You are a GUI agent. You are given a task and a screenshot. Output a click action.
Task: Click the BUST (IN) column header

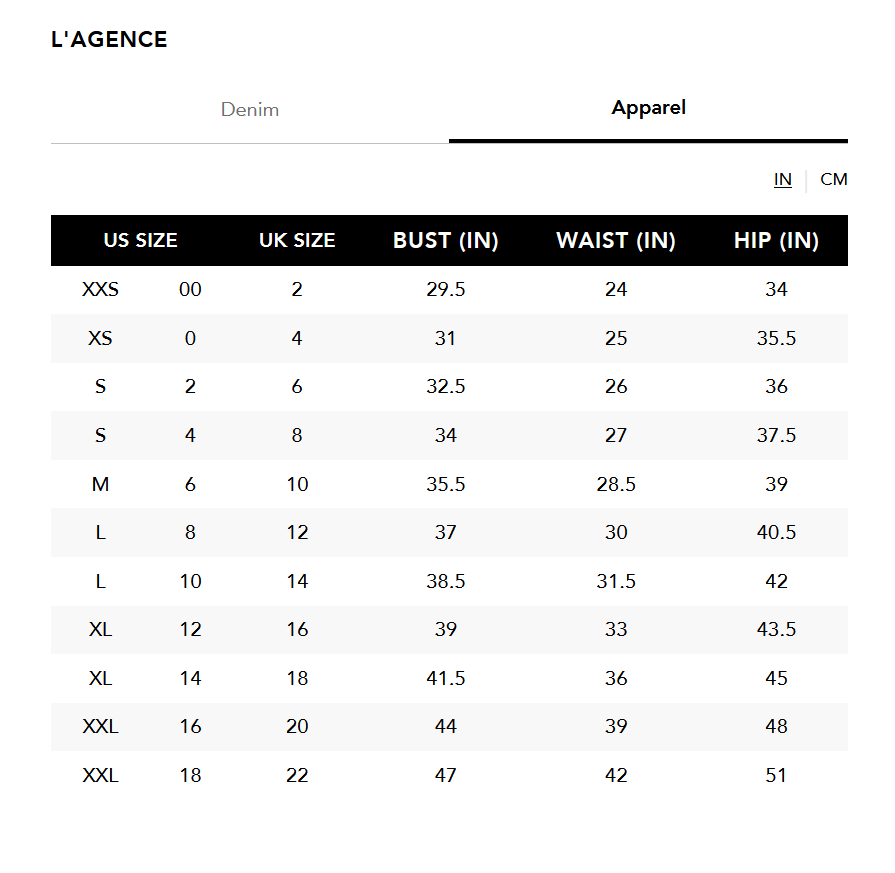click(445, 241)
